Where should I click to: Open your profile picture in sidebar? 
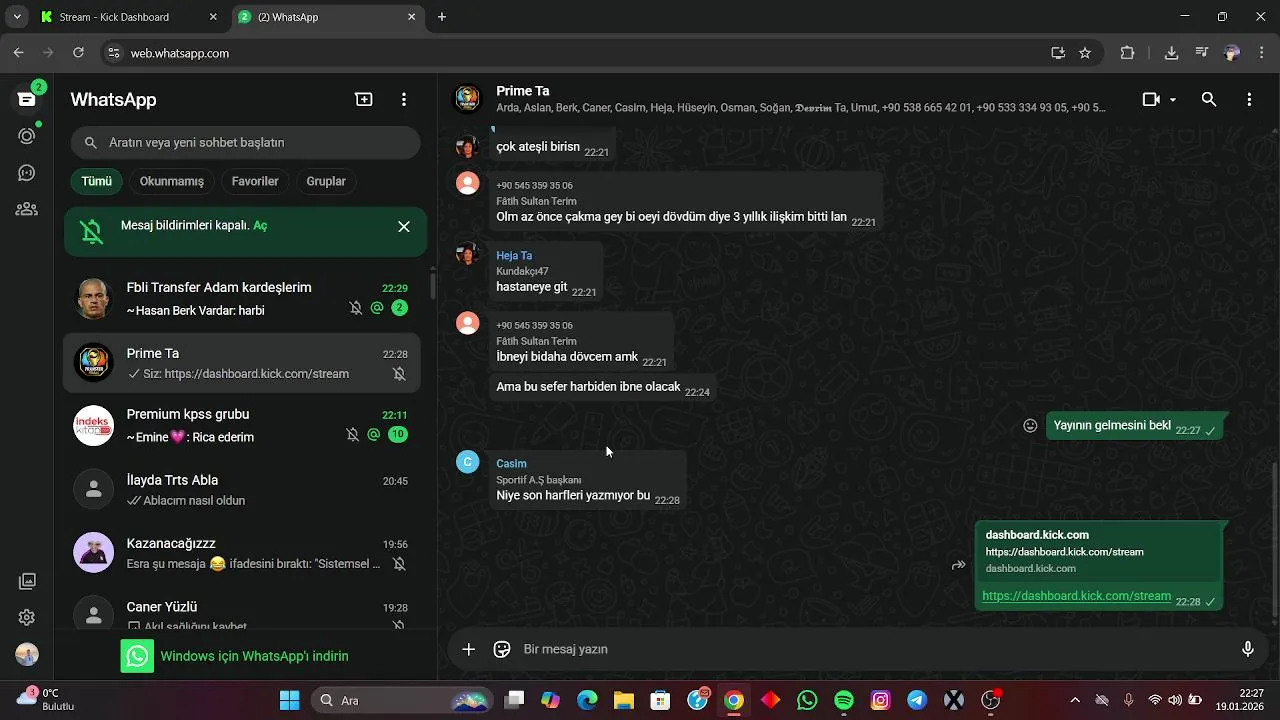[27, 654]
